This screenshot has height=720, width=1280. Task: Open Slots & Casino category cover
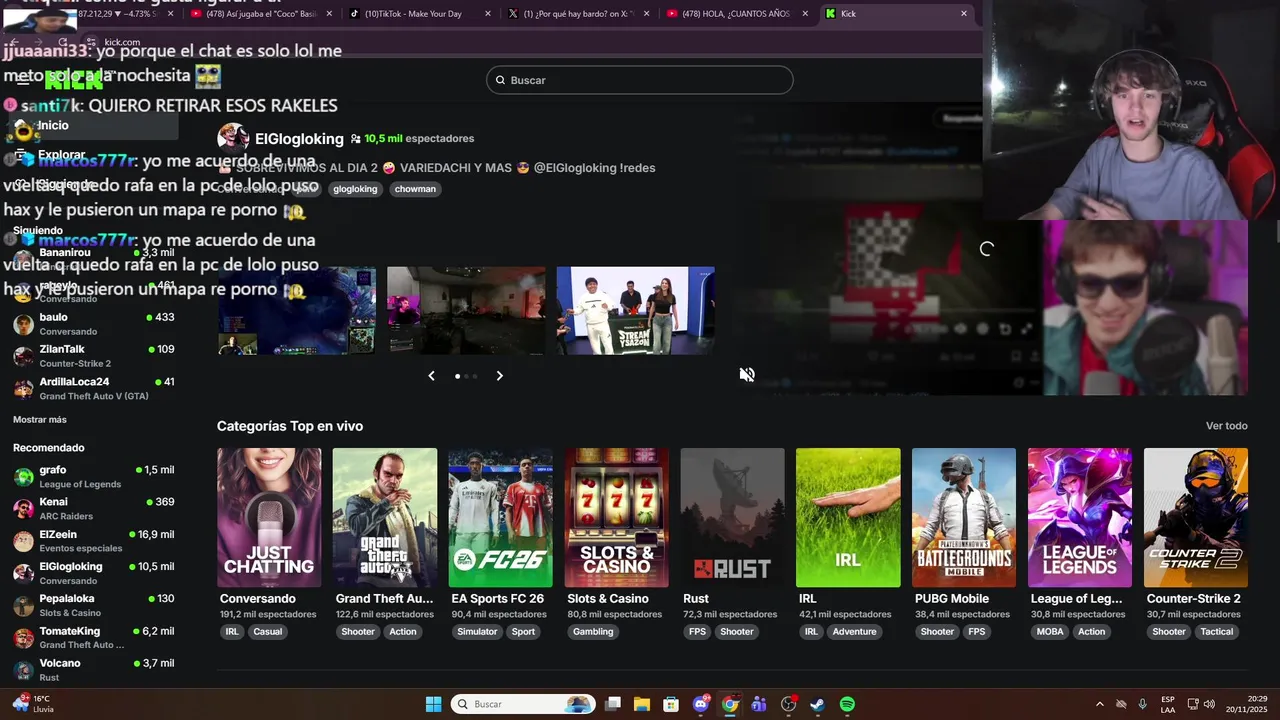[x=616, y=517]
